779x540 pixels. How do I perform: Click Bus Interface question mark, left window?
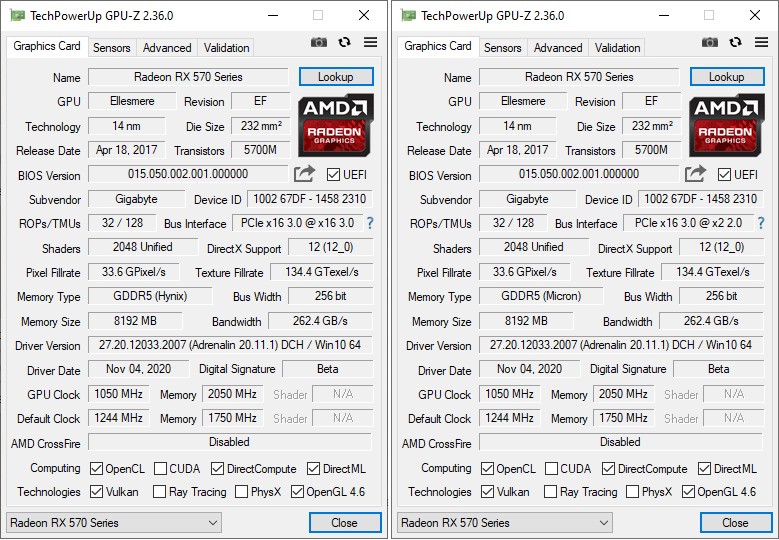click(370, 223)
